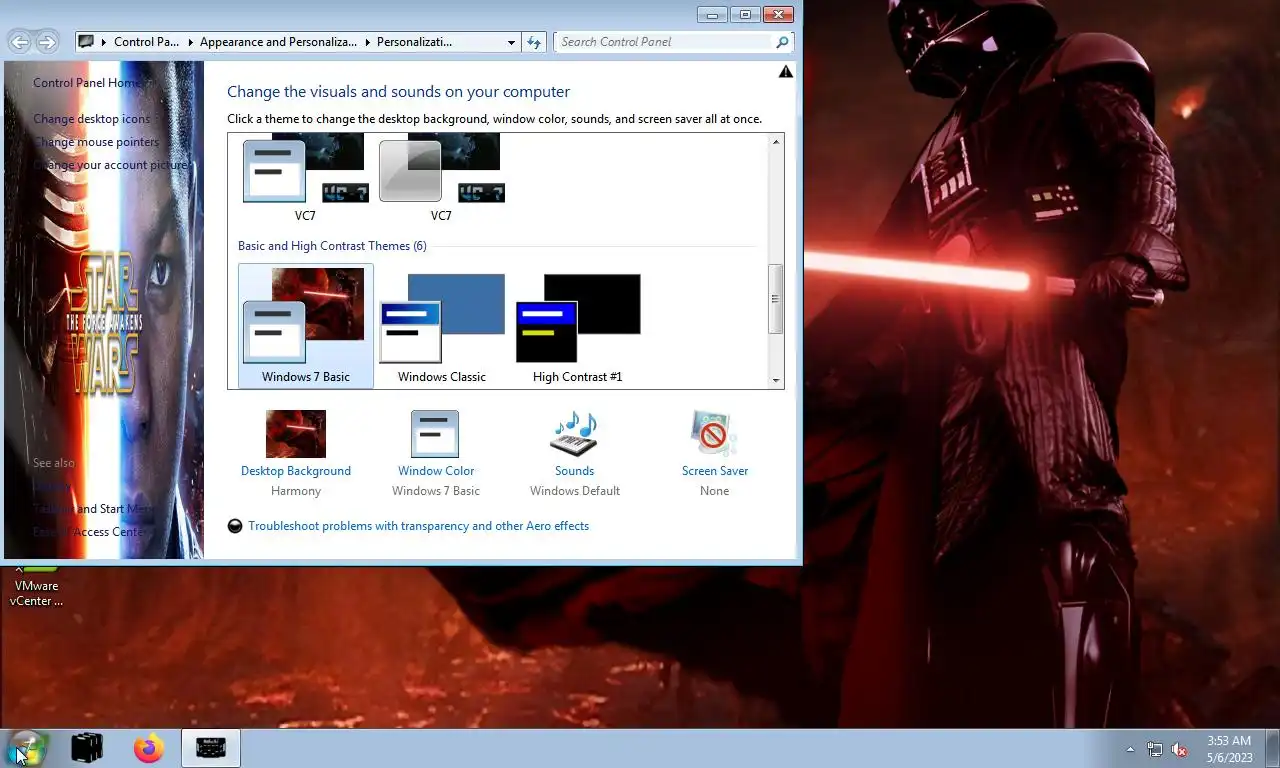The width and height of the screenshot is (1280, 768).
Task: Click the Window Color text link
Action: (x=436, y=471)
